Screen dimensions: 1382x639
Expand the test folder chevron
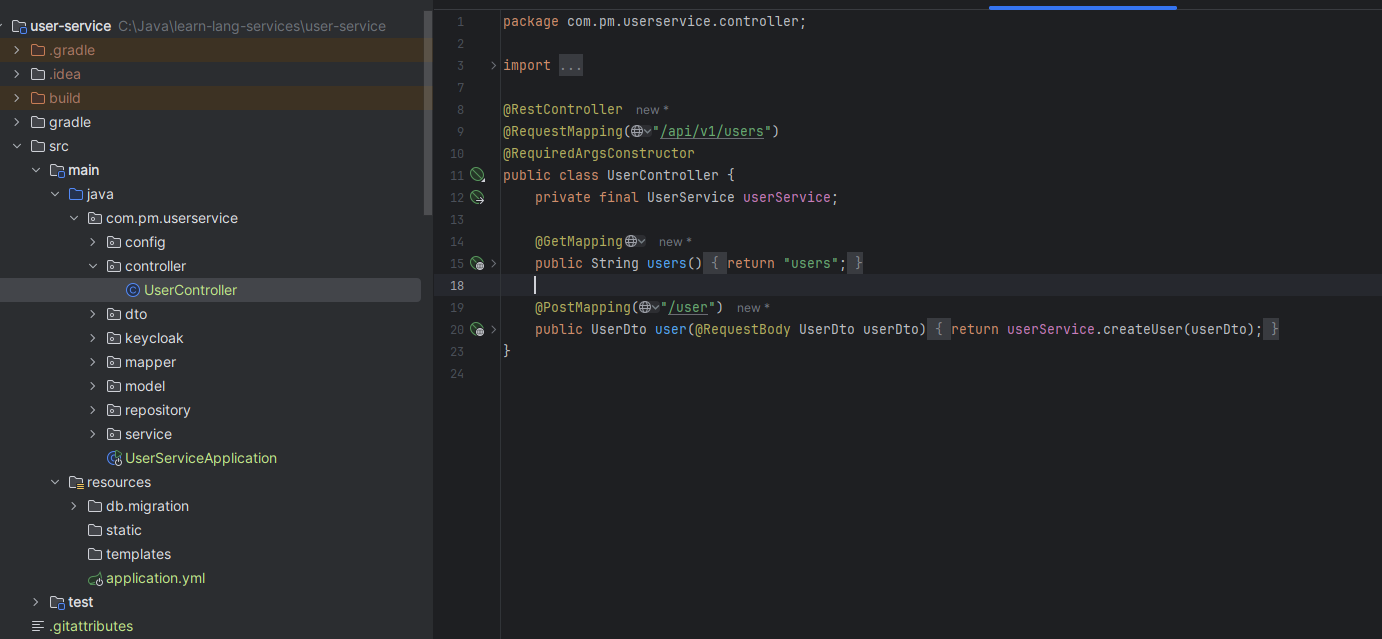pos(36,602)
